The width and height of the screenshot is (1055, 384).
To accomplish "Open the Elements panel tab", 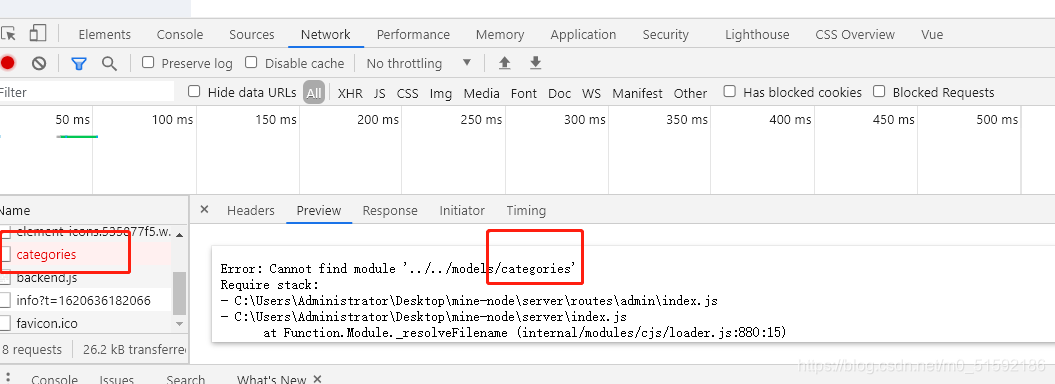I will 104,34.
